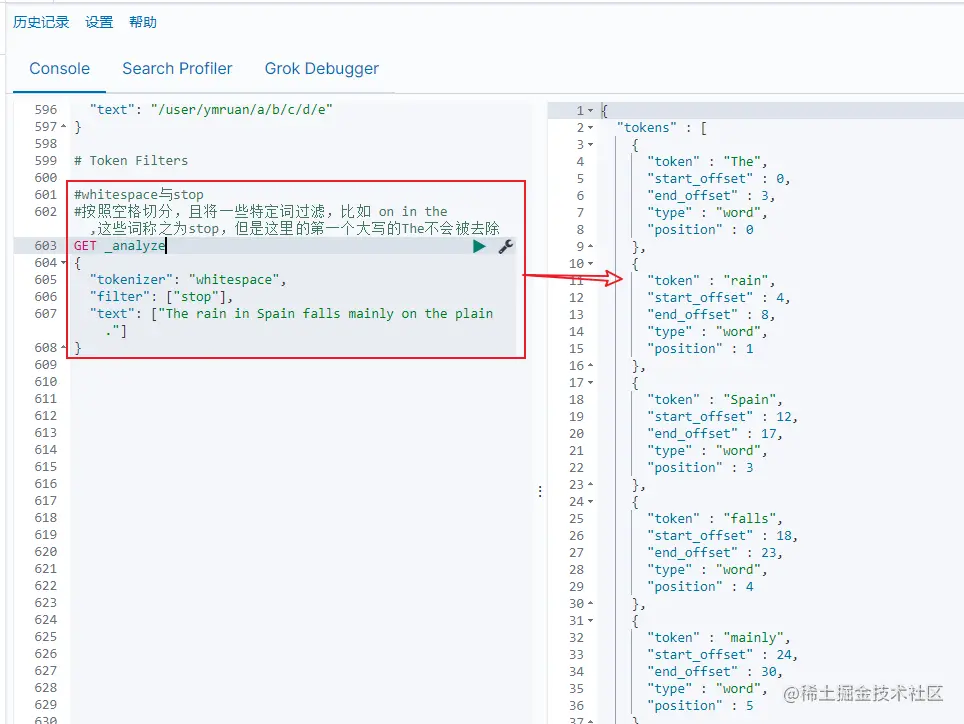The image size is (964, 724).
Task: Click the #whitespace与stop comment line
Action: [139, 195]
